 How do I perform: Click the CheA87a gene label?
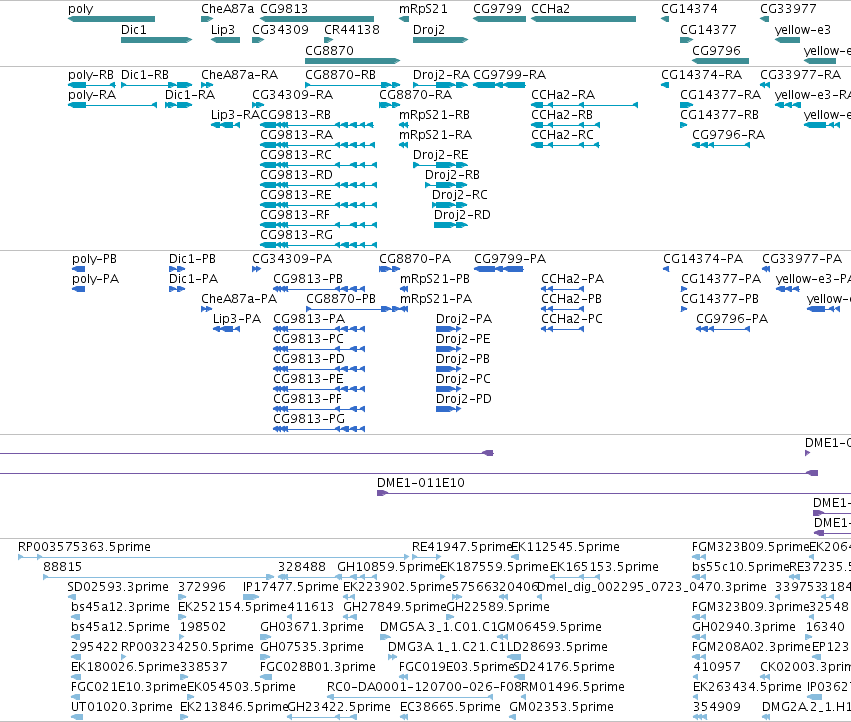[227, 9]
